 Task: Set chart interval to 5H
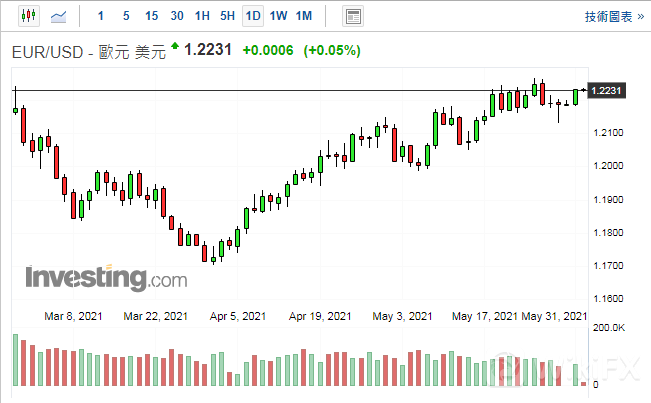tap(228, 16)
